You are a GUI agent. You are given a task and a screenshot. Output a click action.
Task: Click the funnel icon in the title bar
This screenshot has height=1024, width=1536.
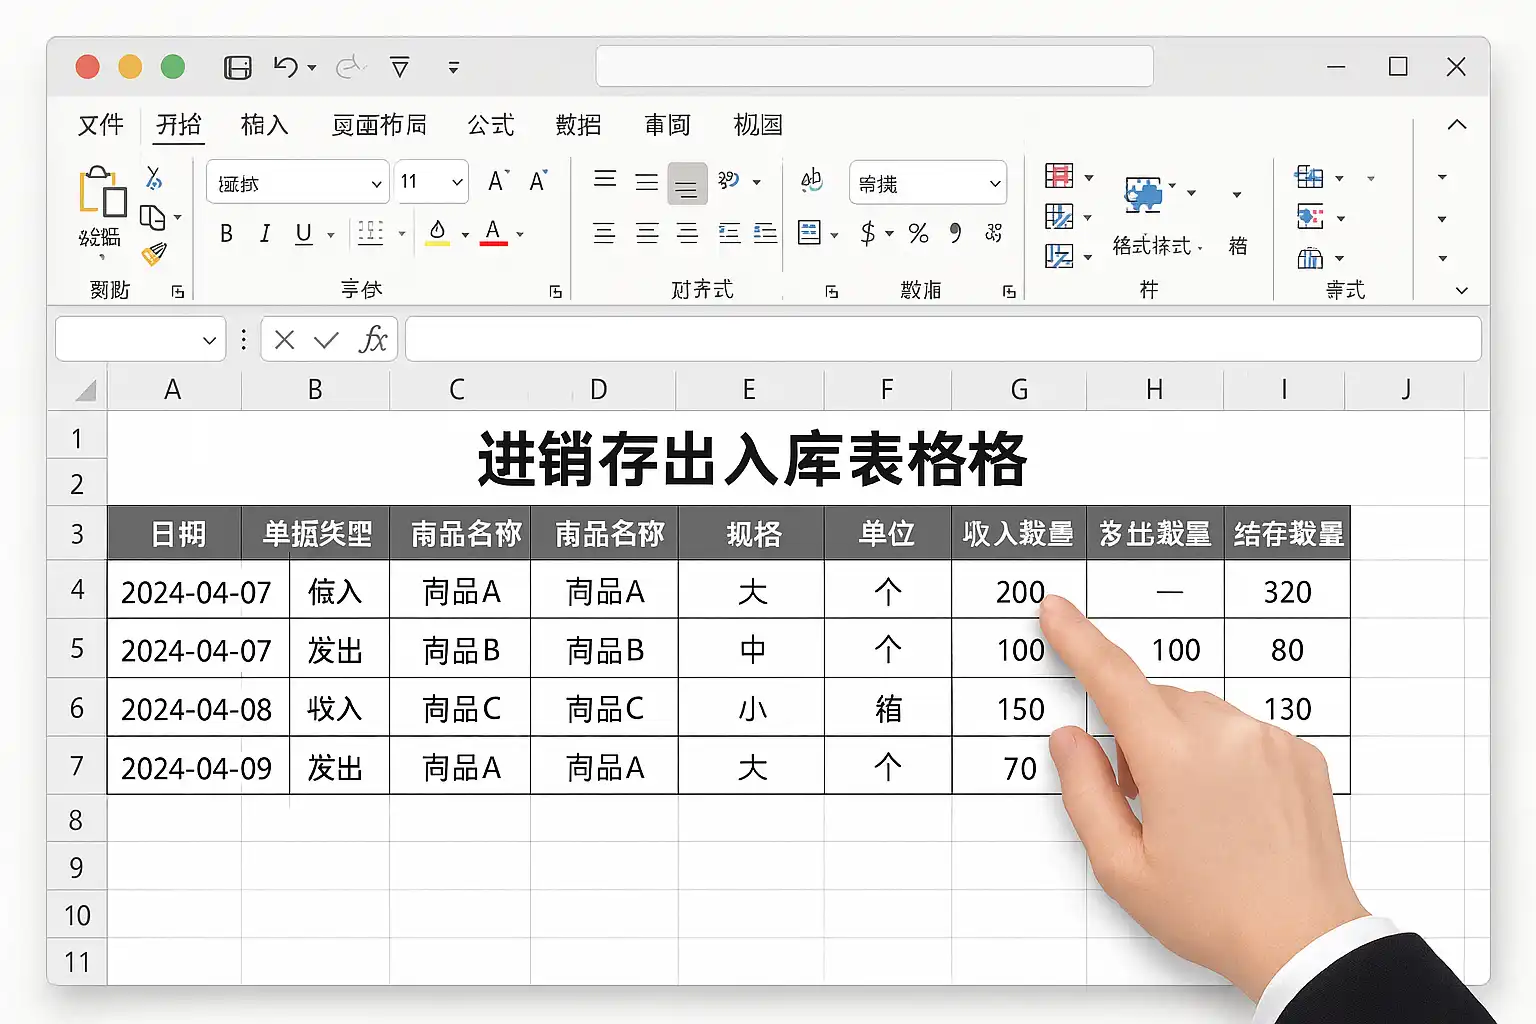400,67
